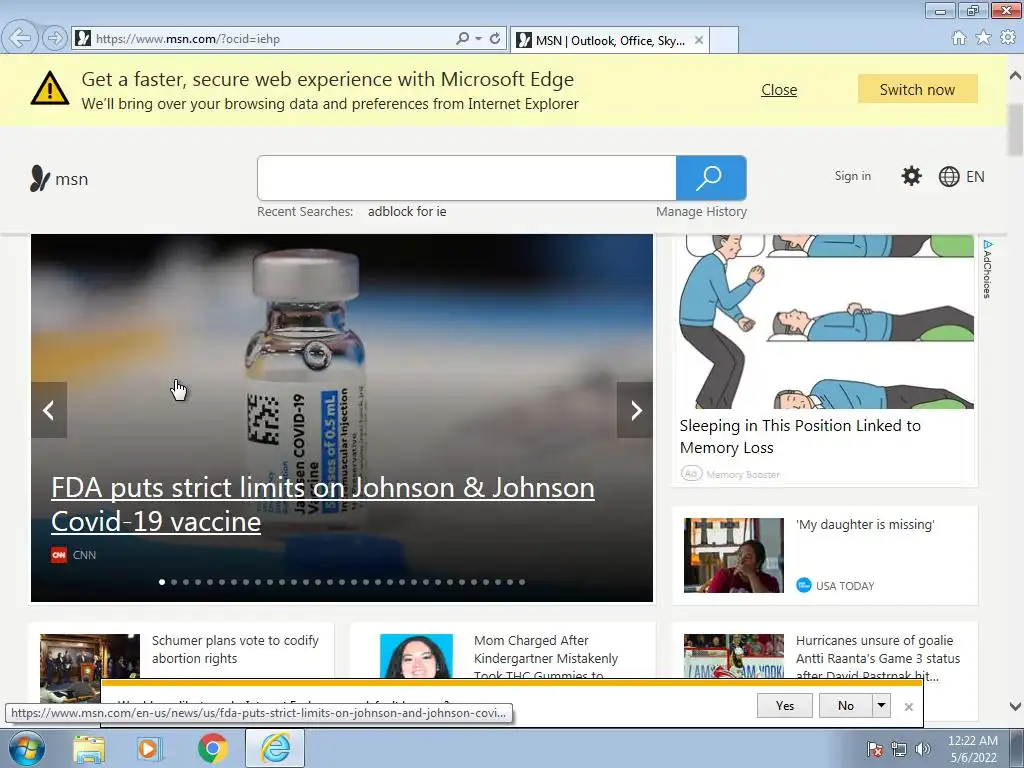Open 'My daughter is missing' story
The height and width of the screenshot is (768, 1024).
tap(865, 524)
